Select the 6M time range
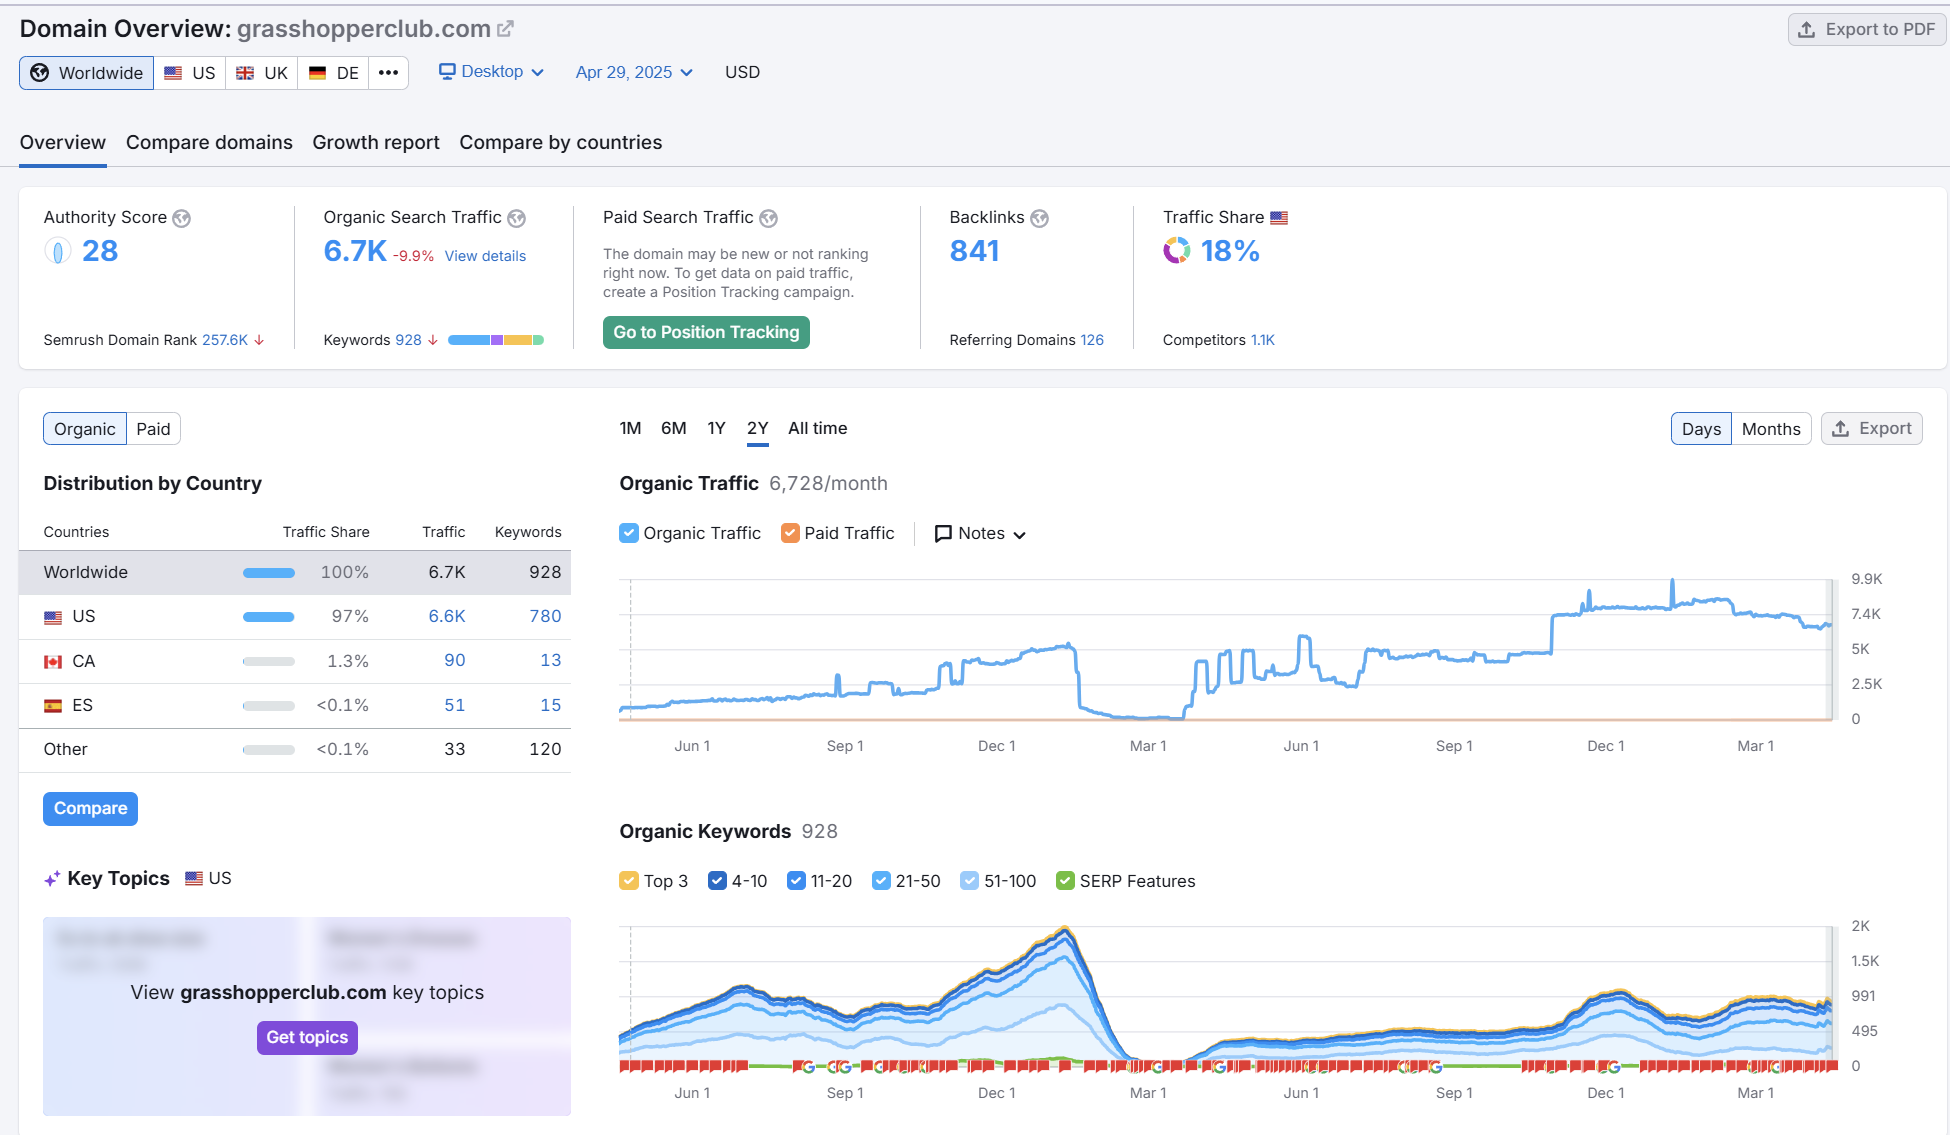This screenshot has height=1135, width=1950. point(673,428)
